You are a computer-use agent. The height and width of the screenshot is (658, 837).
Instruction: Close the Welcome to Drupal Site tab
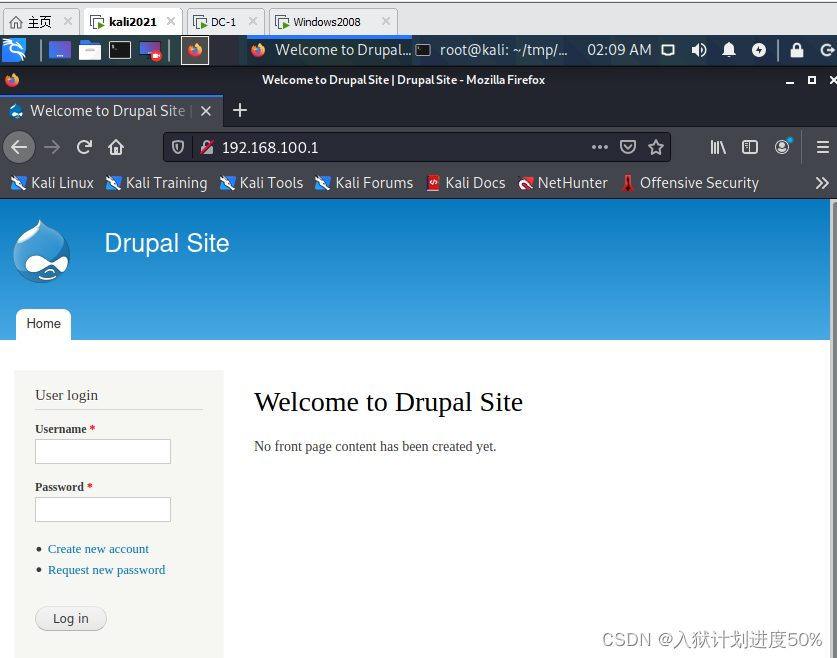(x=206, y=111)
